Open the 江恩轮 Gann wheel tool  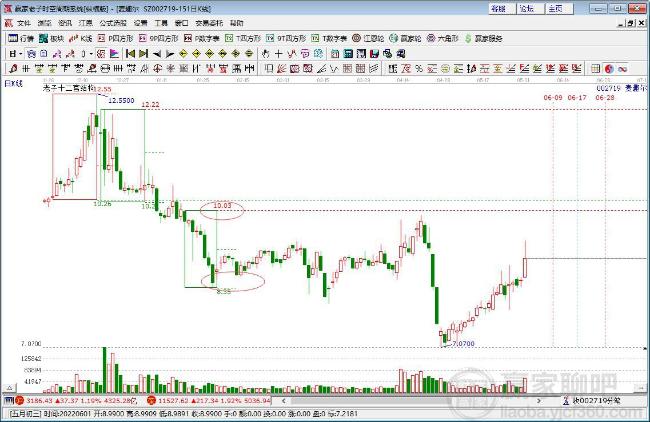click(368, 39)
